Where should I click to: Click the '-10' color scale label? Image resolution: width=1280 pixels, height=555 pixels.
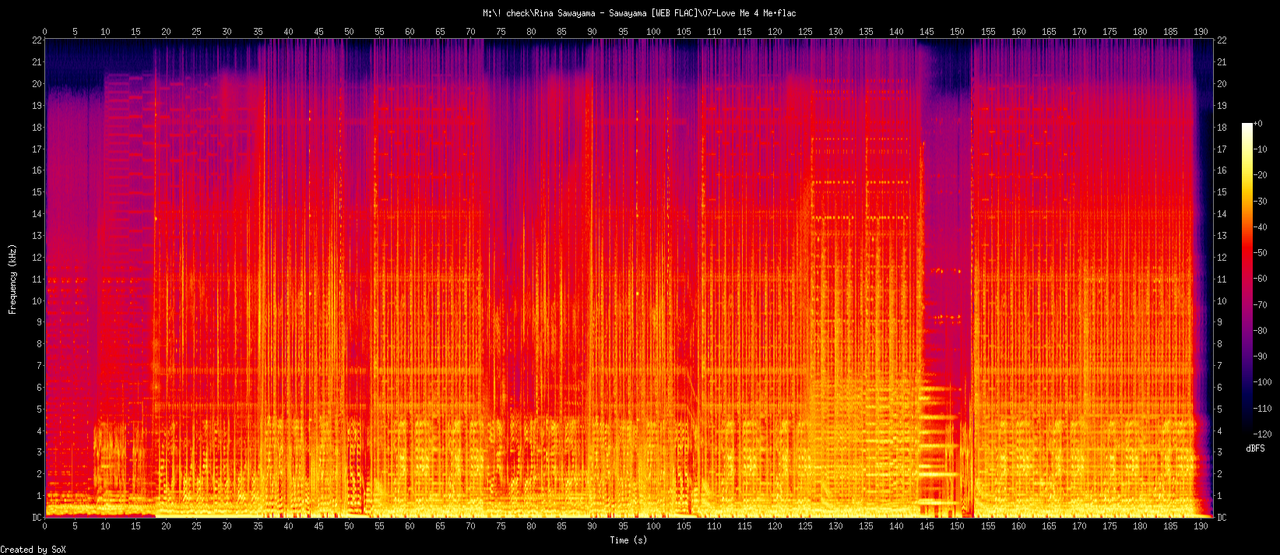point(1262,149)
